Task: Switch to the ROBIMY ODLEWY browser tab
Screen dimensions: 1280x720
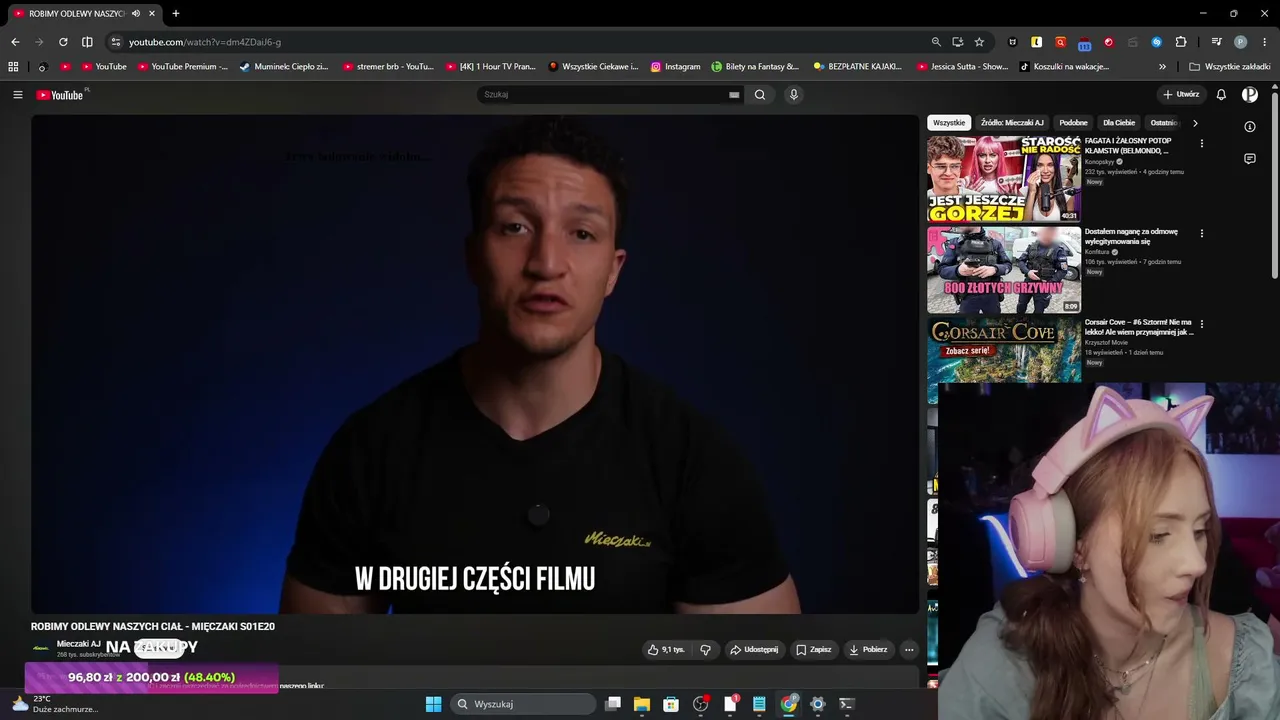Action: click(86, 14)
